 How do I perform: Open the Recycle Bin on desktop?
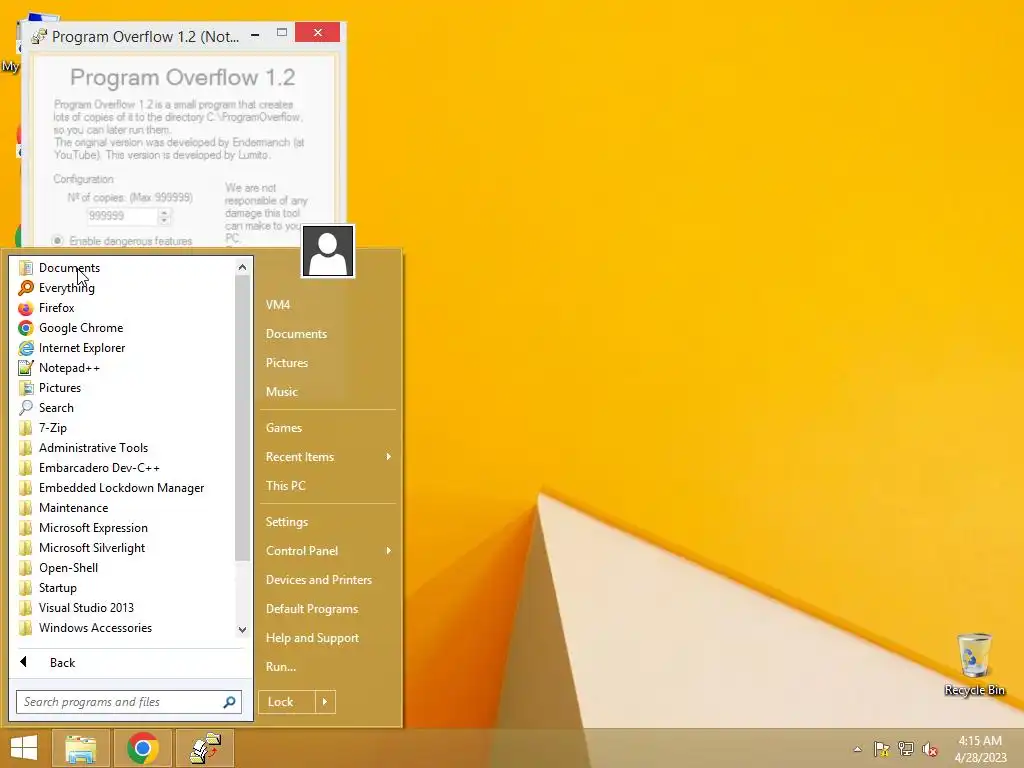(x=974, y=664)
